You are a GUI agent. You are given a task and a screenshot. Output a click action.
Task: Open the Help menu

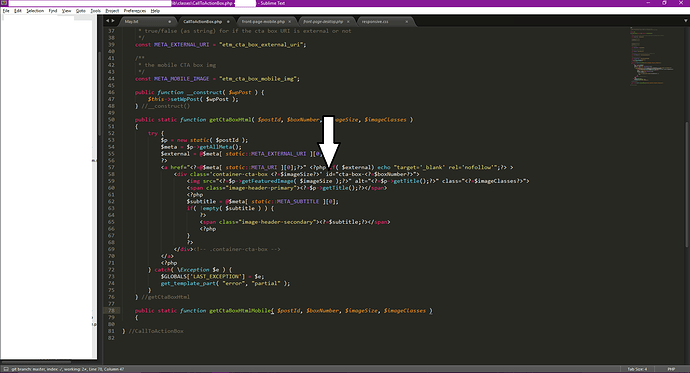point(155,11)
